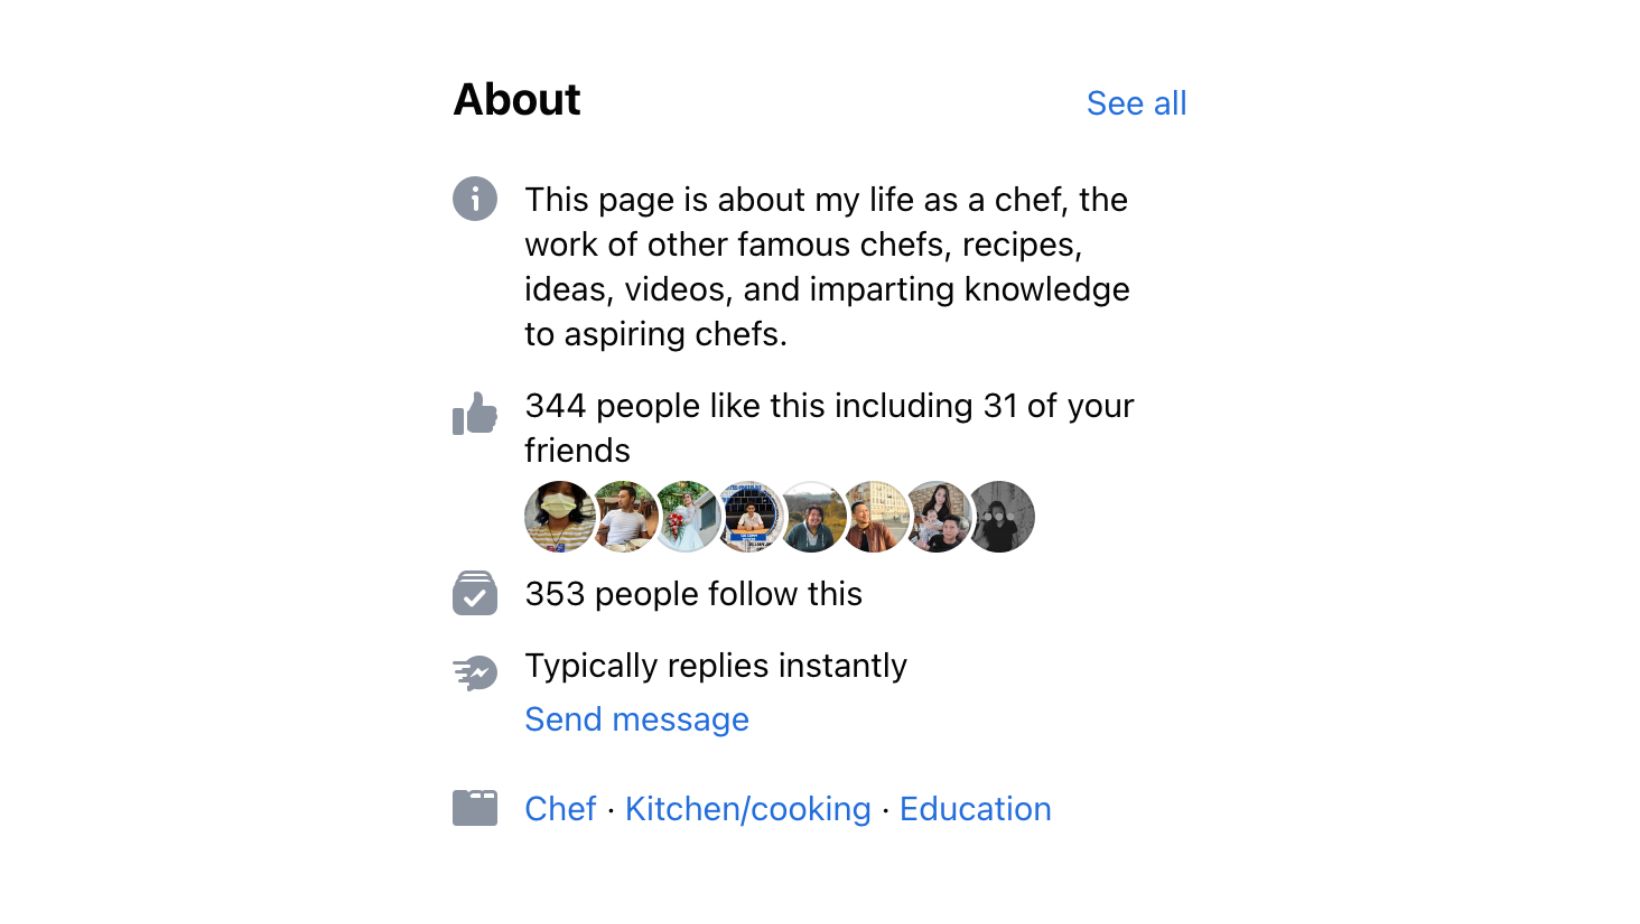Screen dimensions: 1640x924
Task: Click the 353 people follow this text
Action: click(x=693, y=594)
